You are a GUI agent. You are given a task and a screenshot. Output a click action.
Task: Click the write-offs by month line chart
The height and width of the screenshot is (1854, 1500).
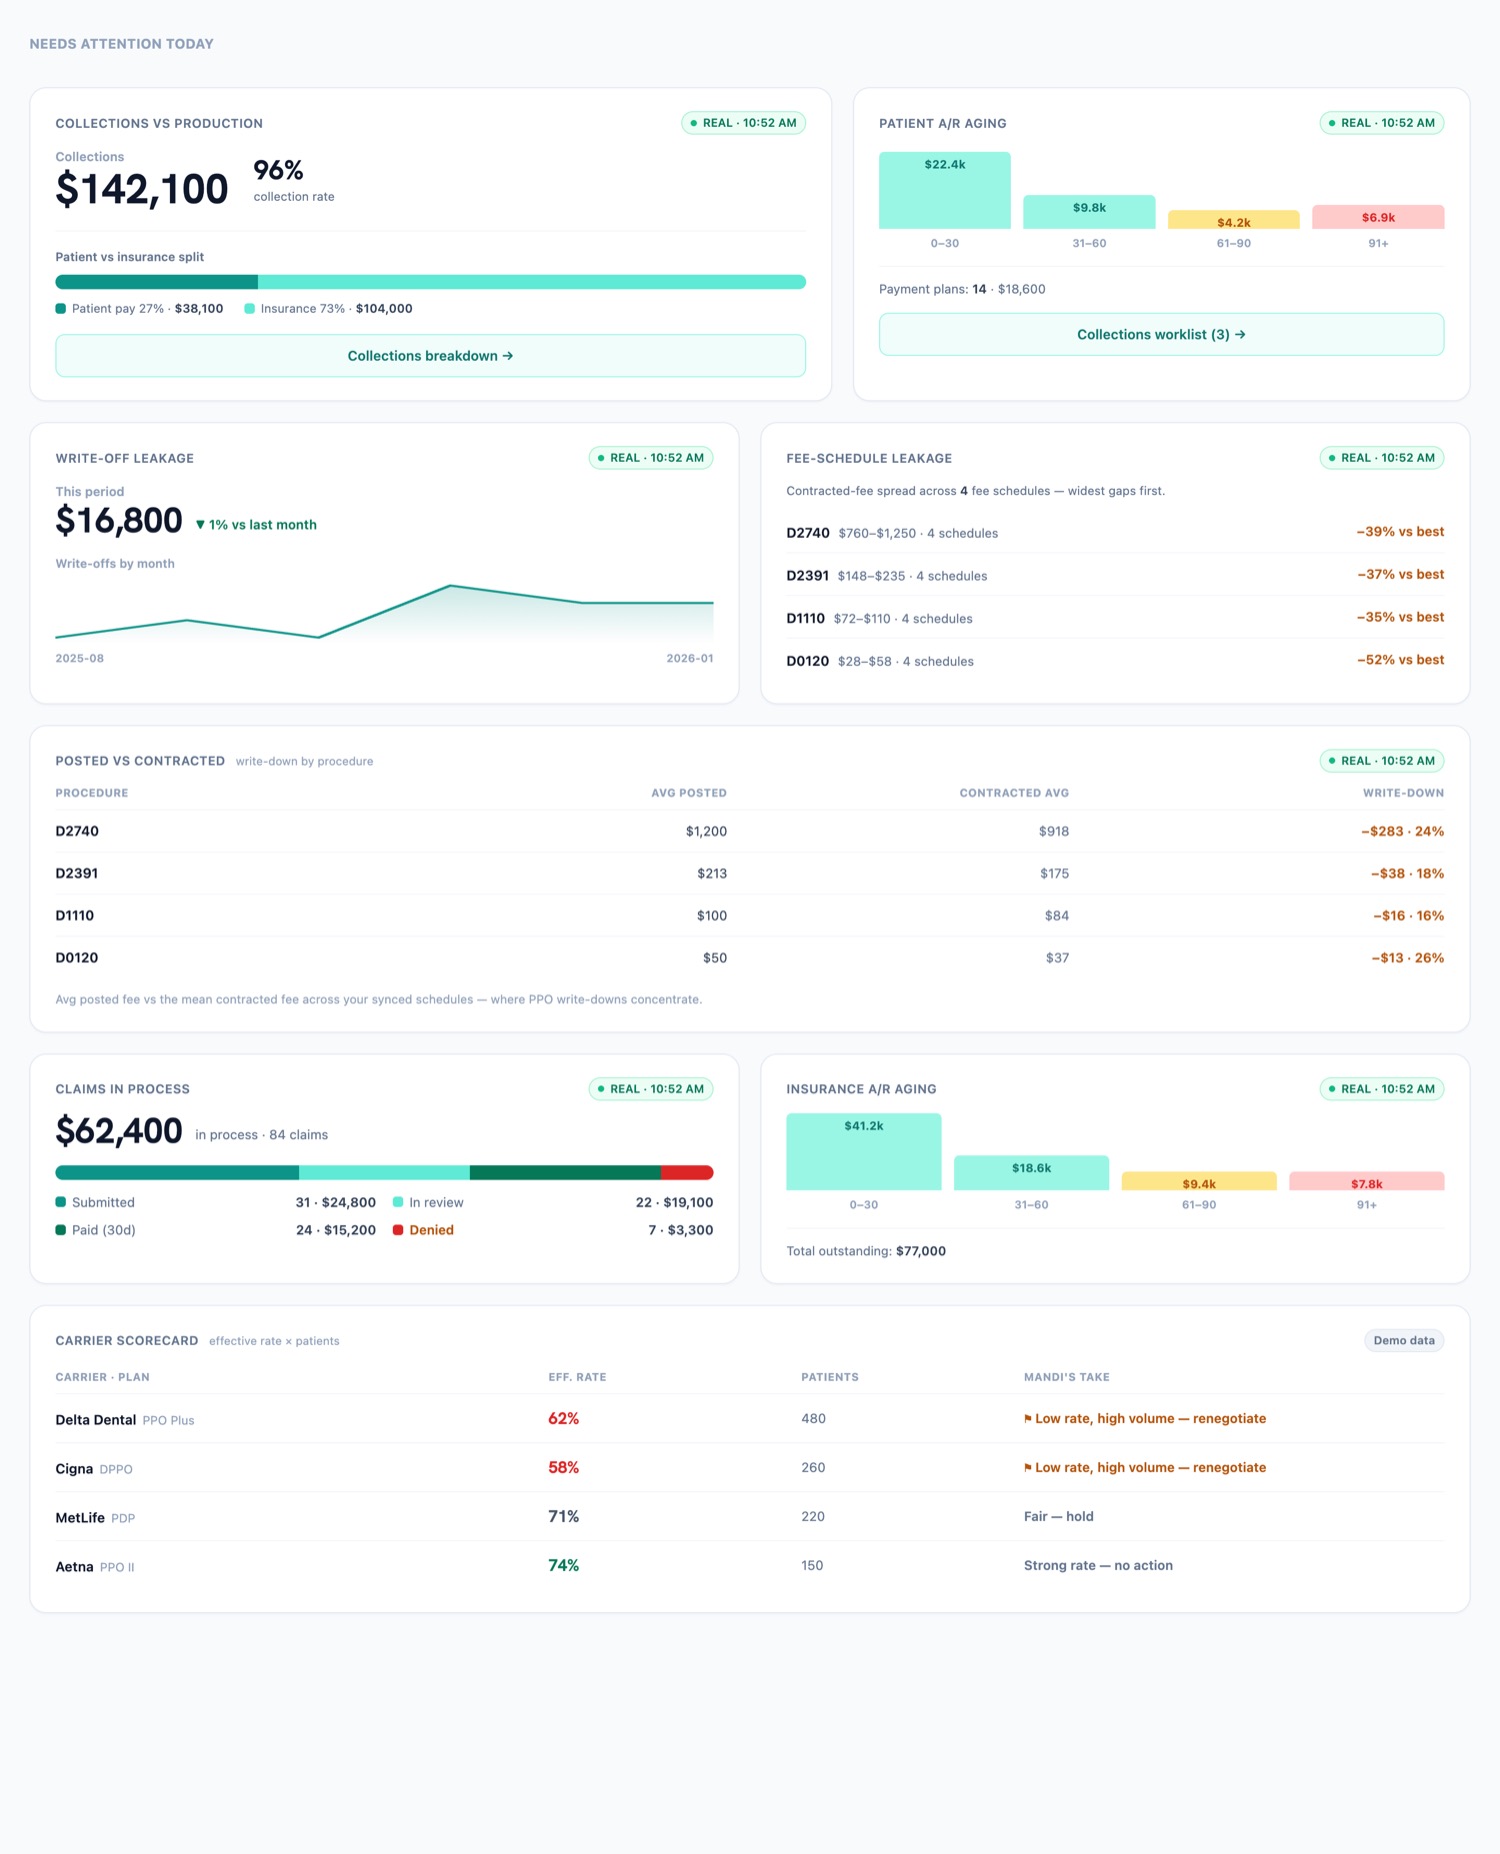(x=384, y=612)
